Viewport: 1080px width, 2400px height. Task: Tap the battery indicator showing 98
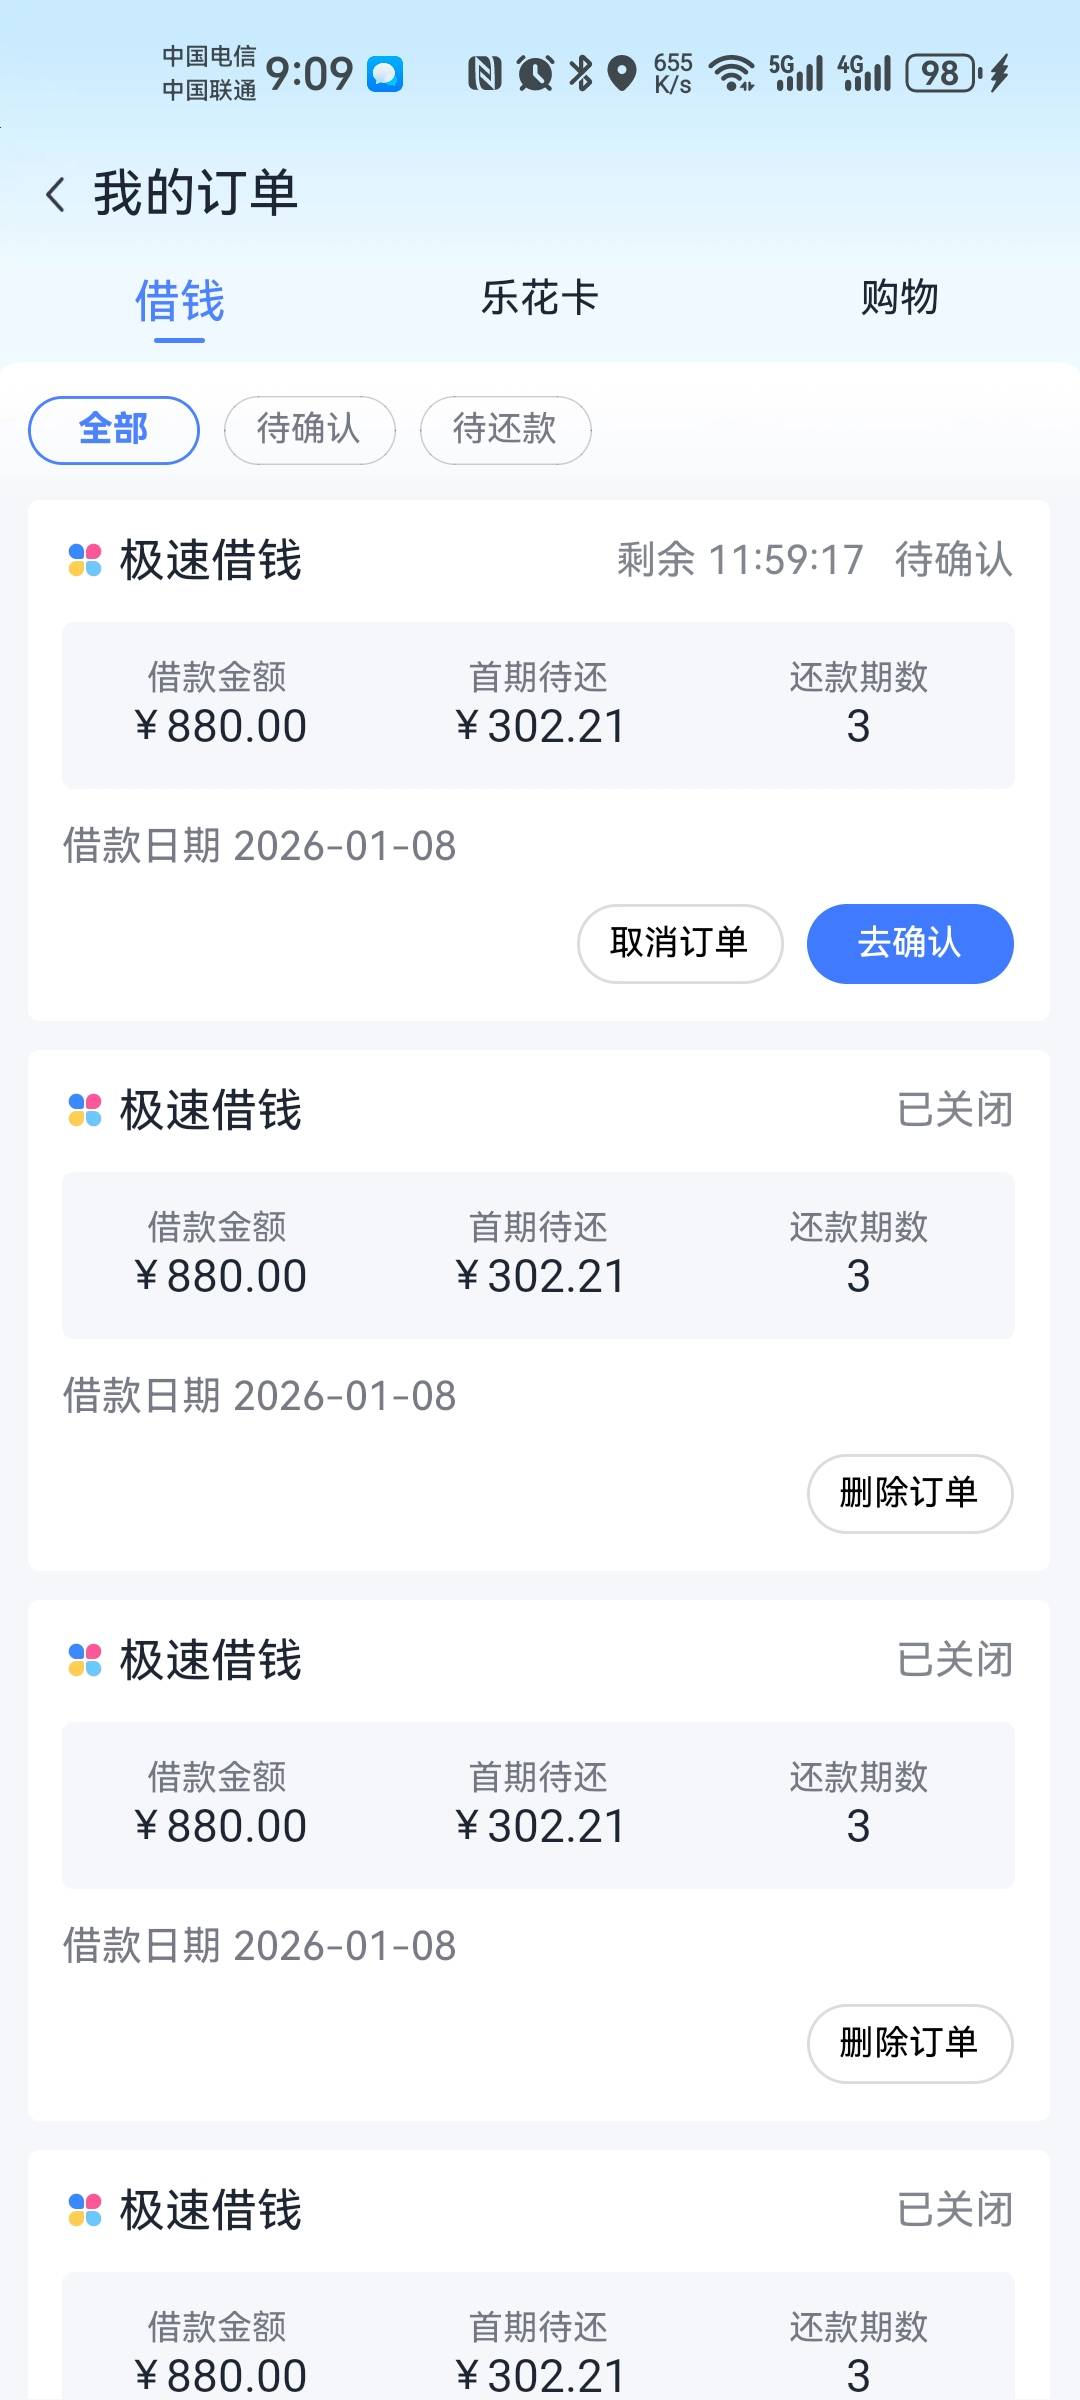(942, 74)
